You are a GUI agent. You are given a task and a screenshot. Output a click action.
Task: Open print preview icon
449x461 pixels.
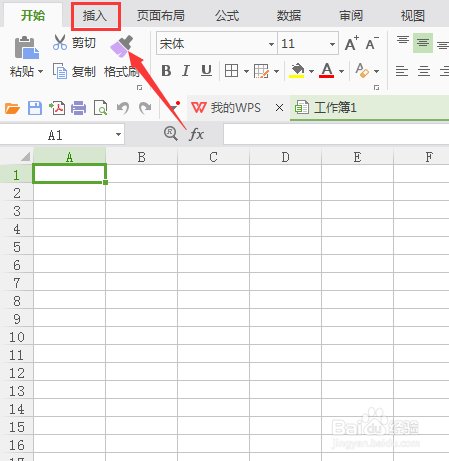click(100, 108)
